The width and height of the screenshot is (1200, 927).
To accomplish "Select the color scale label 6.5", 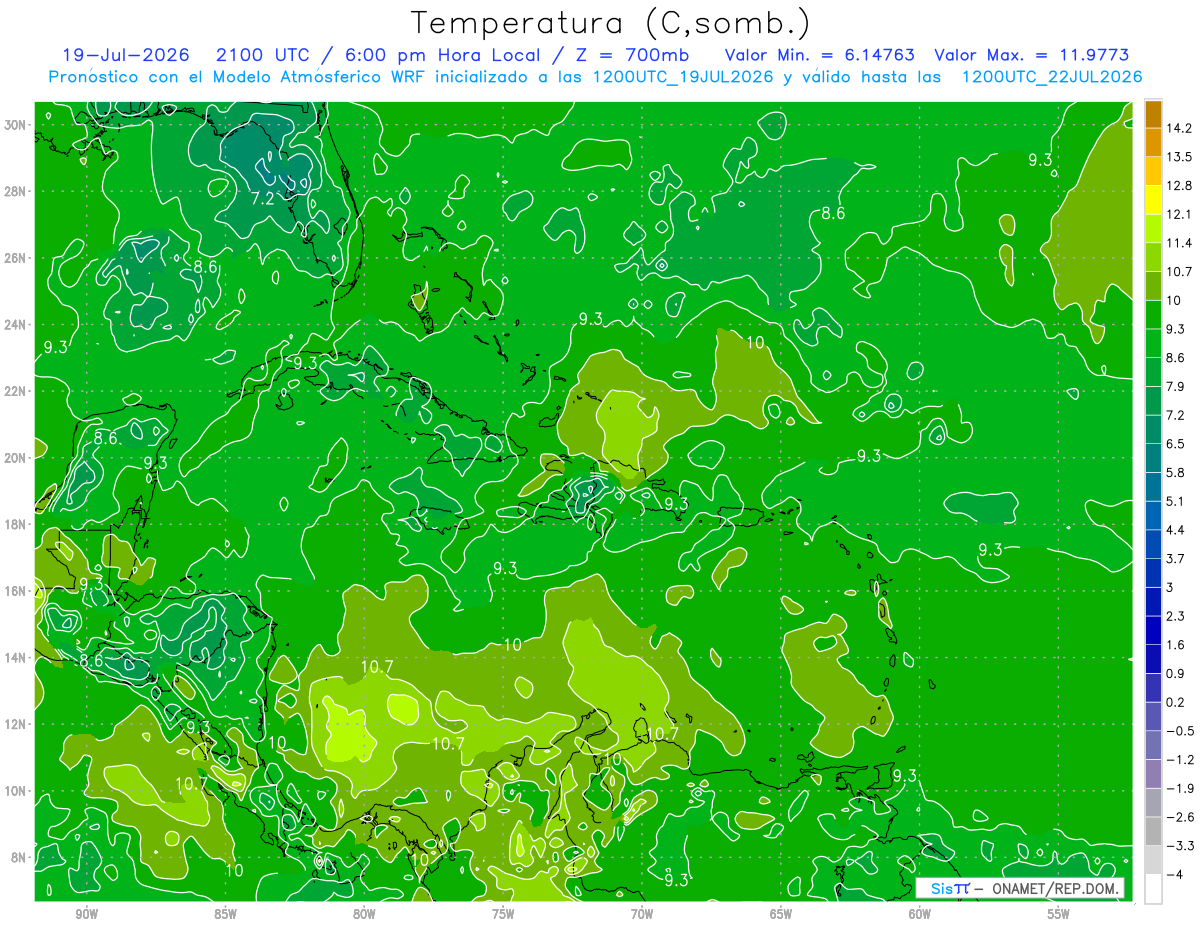I will [1176, 444].
